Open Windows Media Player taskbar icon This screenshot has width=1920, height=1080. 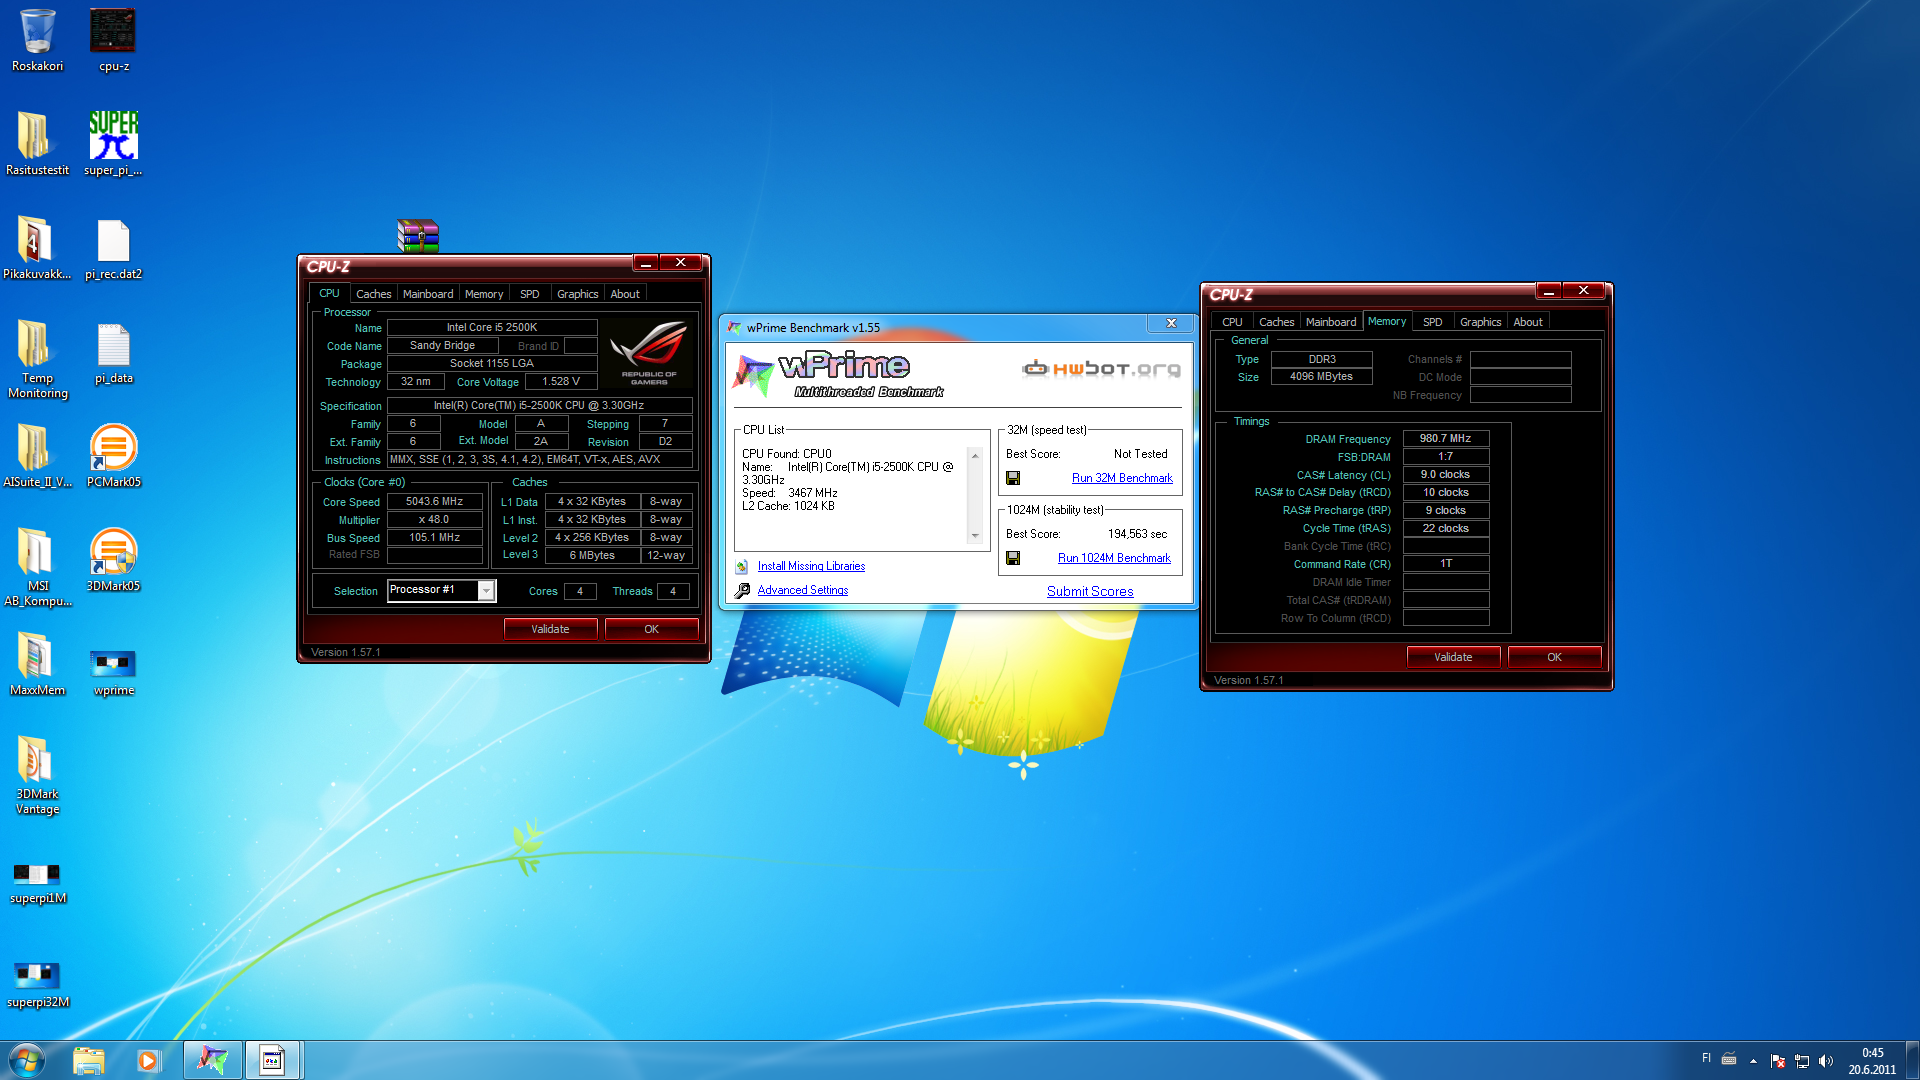pyautogui.click(x=148, y=1060)
